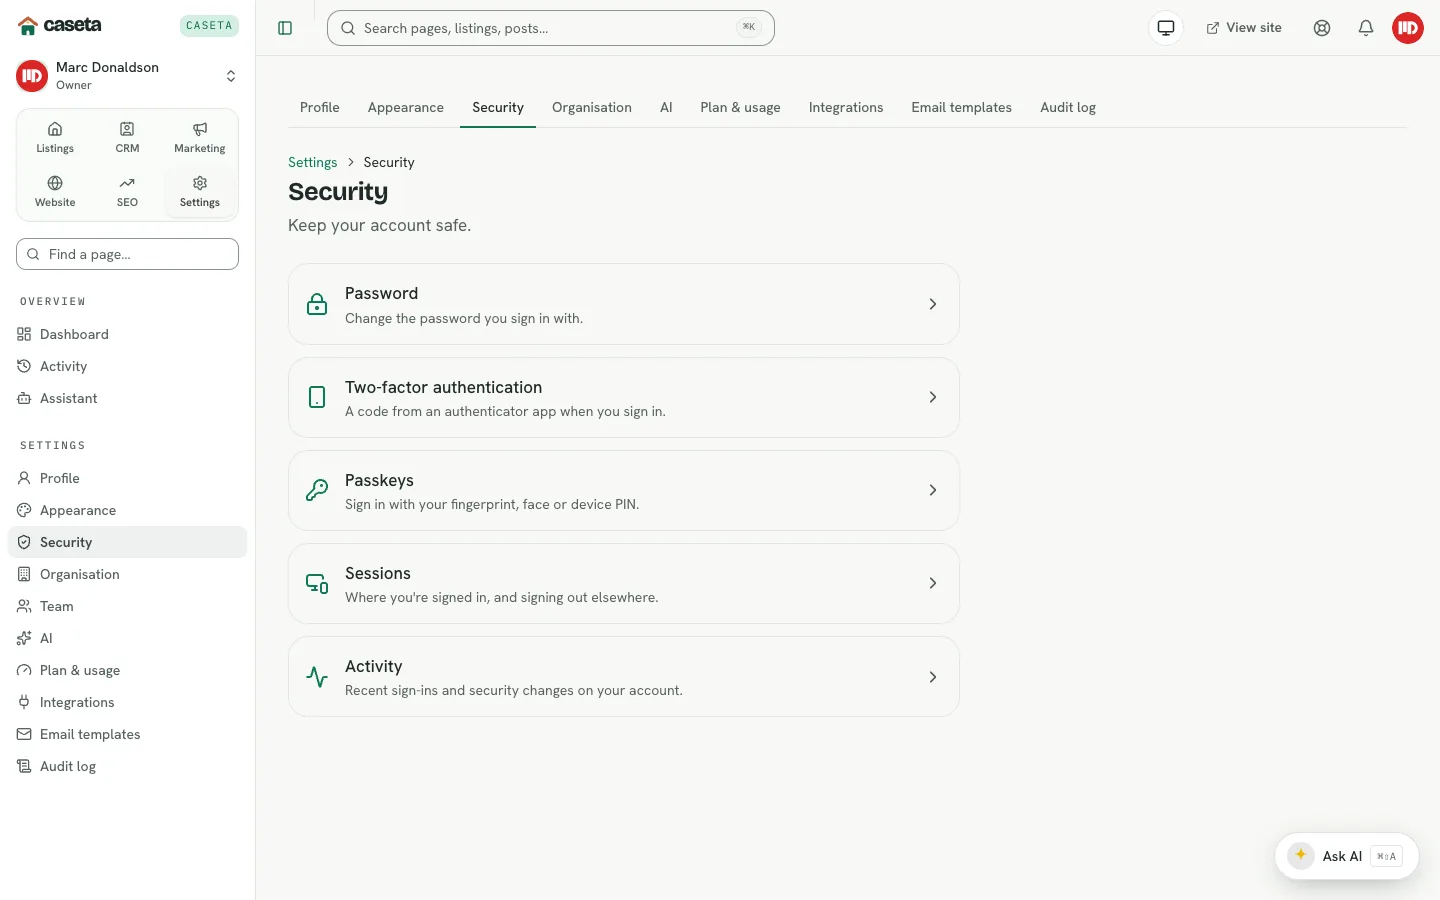Switch to the Appearance tab
Viewport: 1440px width, 900px height.
(406, 107)
